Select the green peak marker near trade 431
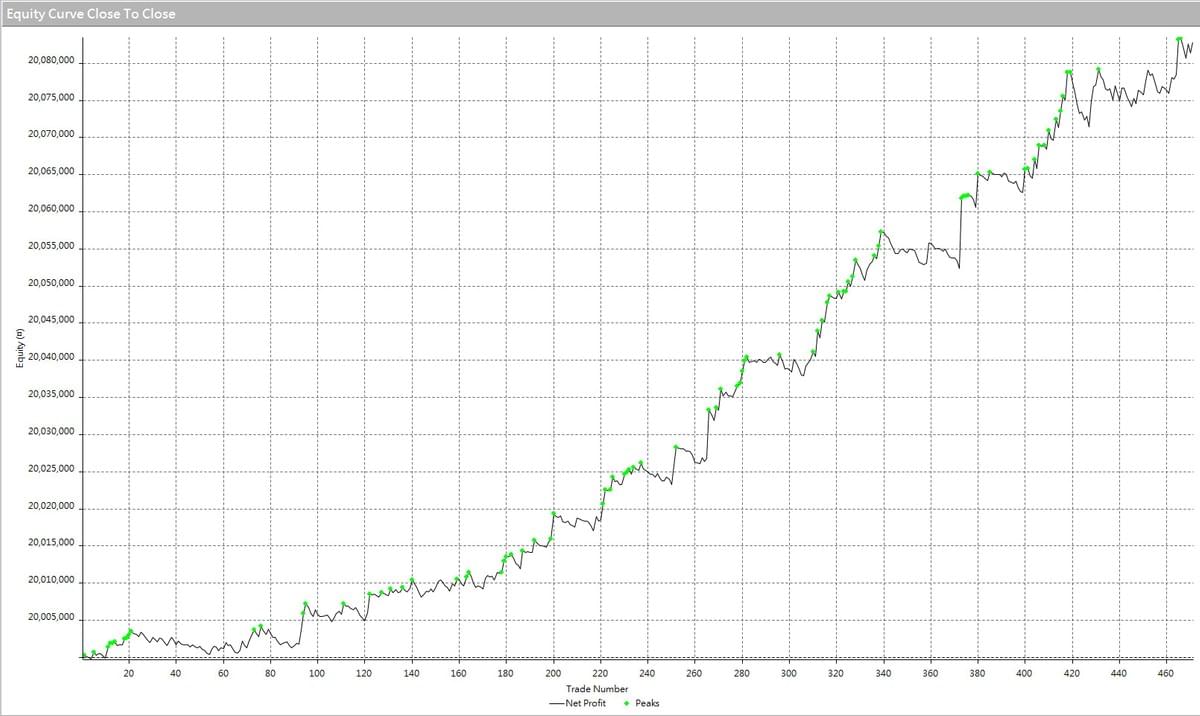 coord(1098,70)
